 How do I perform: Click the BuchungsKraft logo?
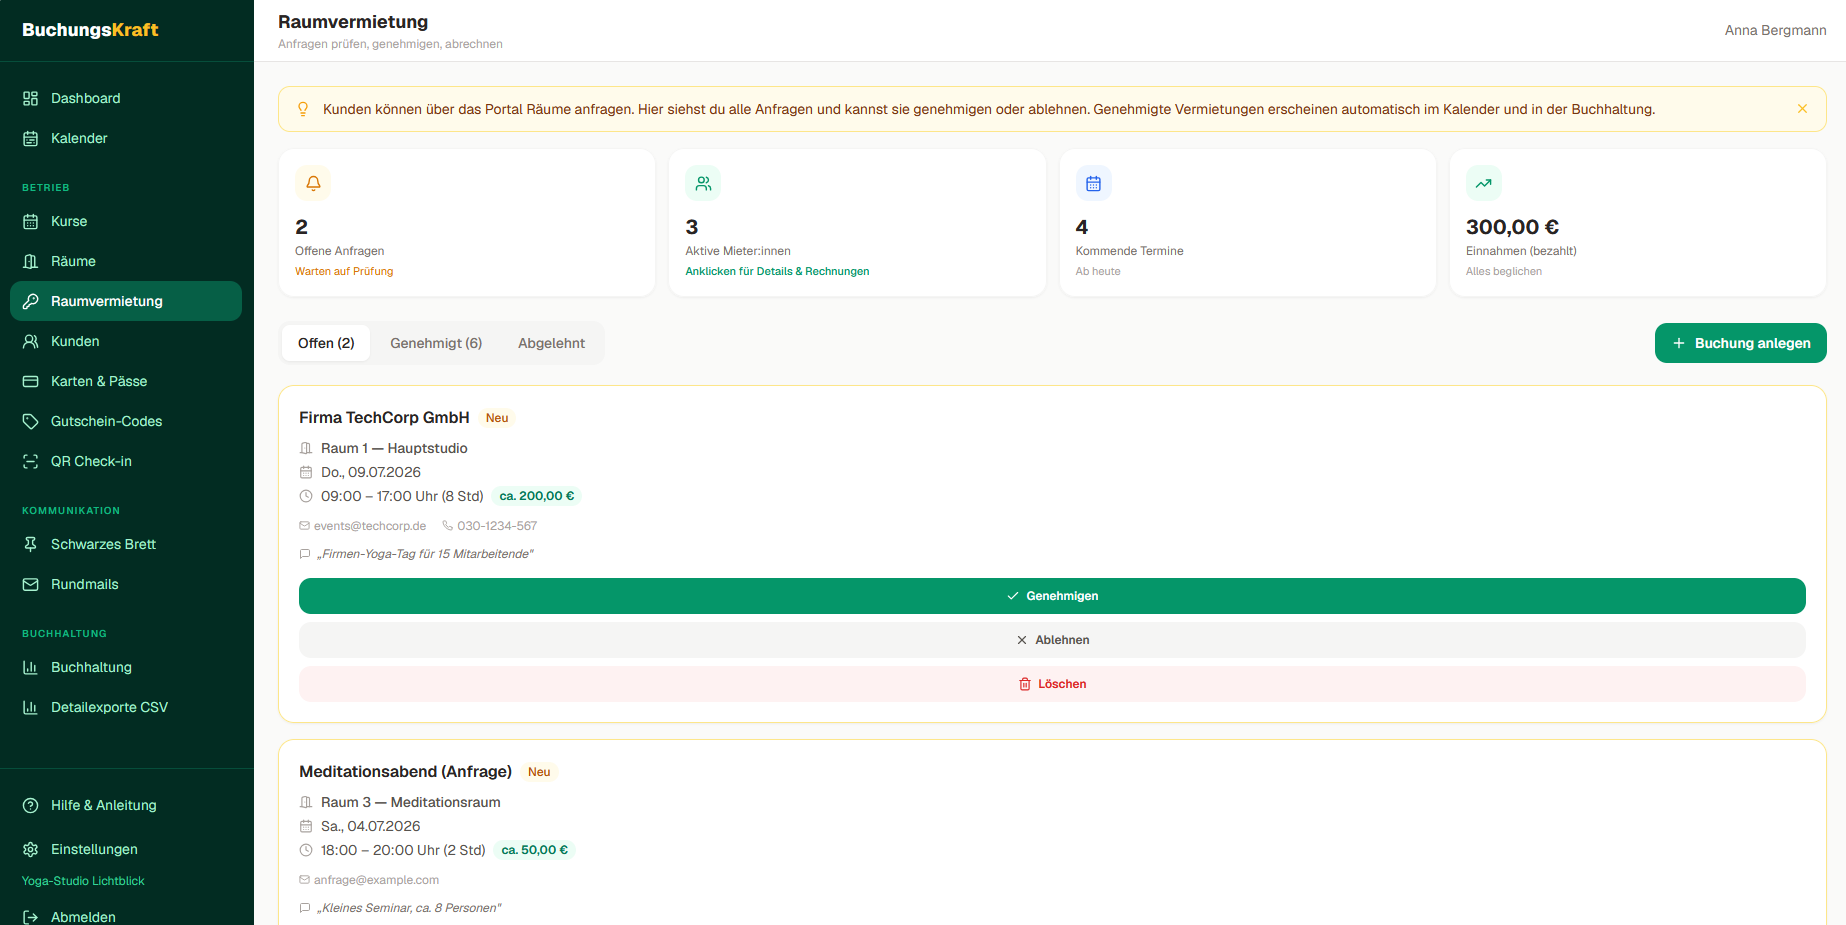point(90,30)
